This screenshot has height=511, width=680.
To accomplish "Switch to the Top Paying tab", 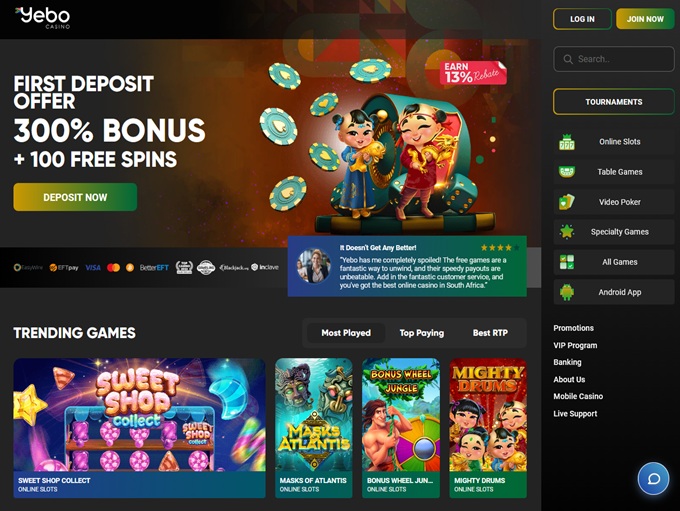I will pos(422,333).
